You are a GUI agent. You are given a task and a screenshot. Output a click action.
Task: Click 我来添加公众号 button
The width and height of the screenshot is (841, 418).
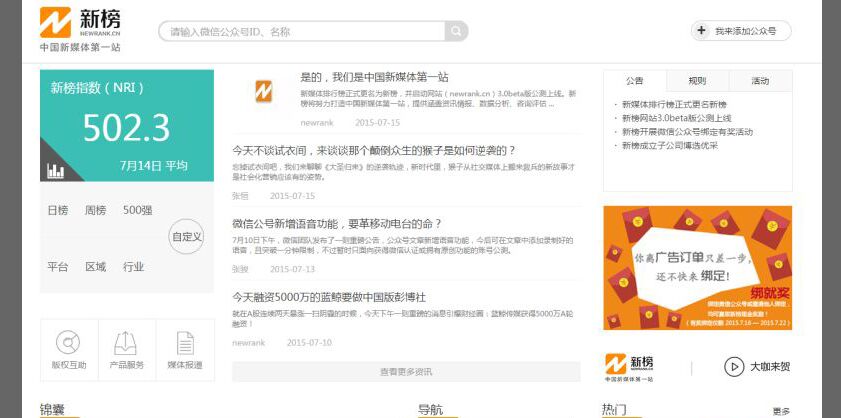[x=741, y=31]
